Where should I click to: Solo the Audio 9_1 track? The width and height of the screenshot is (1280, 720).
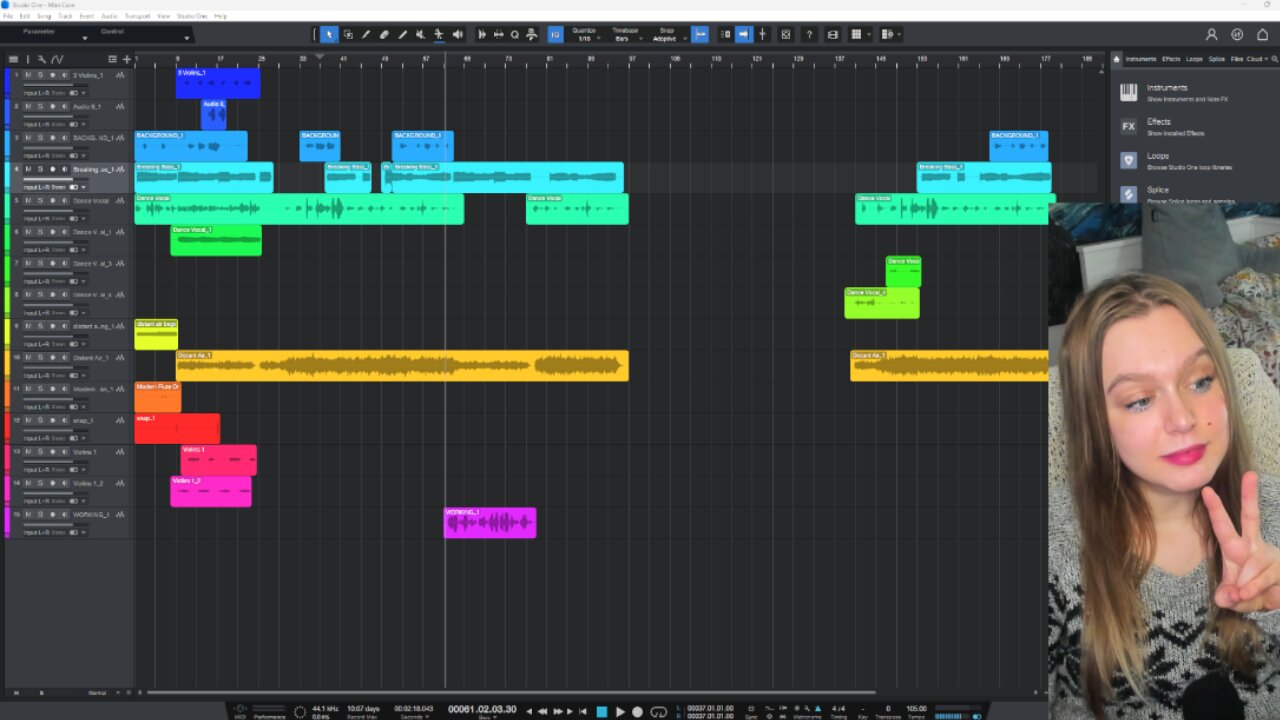coord(40,106)
